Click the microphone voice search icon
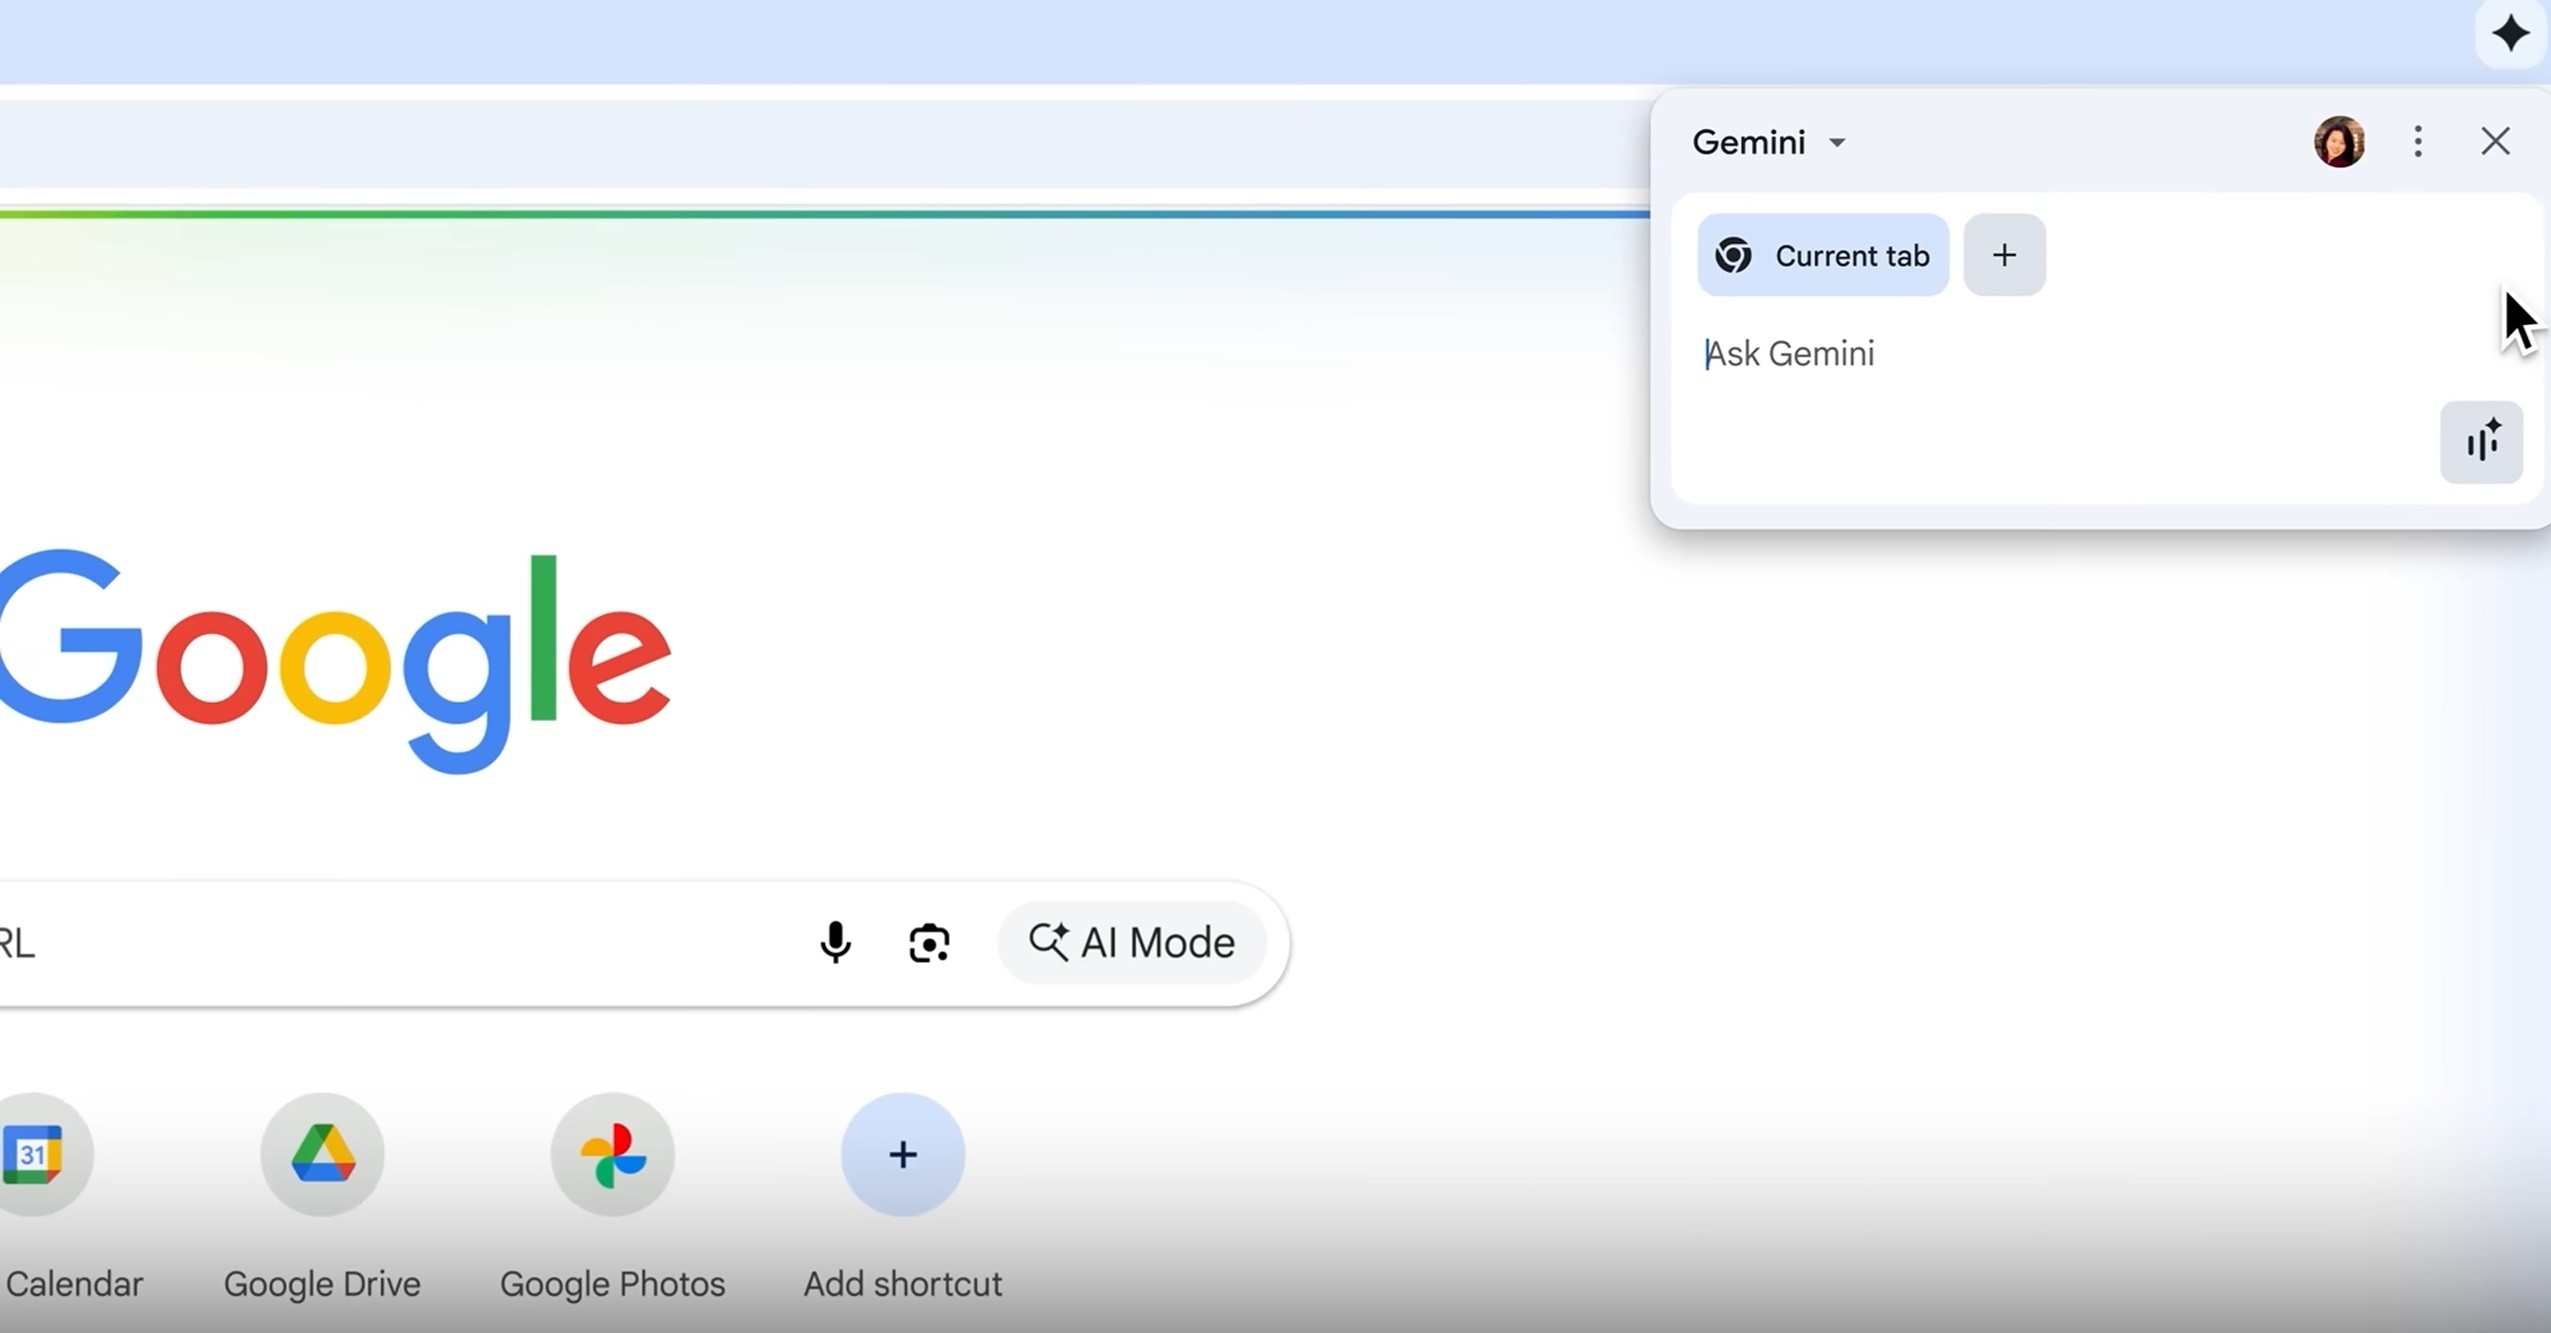Viewport: 2551px width, 1333px height. click(835, 942)
